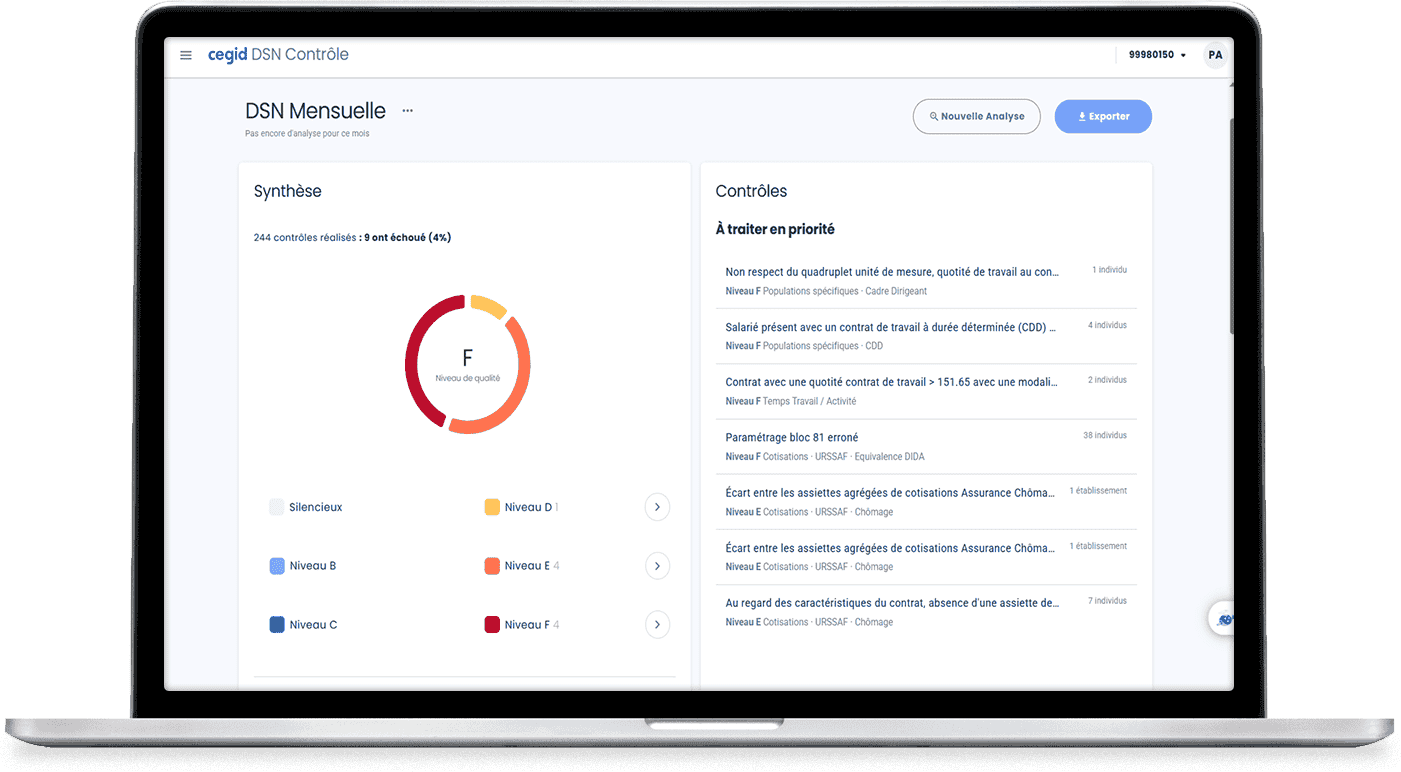
Task: Click the PA user avatar
Action: [1215, 55]
